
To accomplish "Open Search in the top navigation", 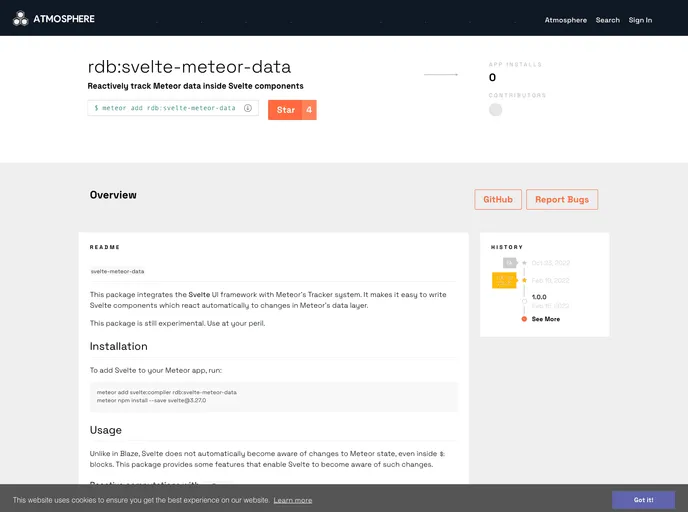I will (608, 20).
